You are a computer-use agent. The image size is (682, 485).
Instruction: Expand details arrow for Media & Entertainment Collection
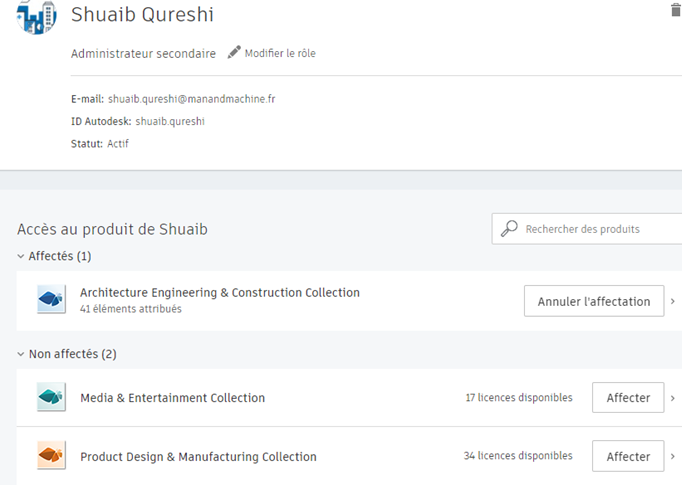[672, 398]
